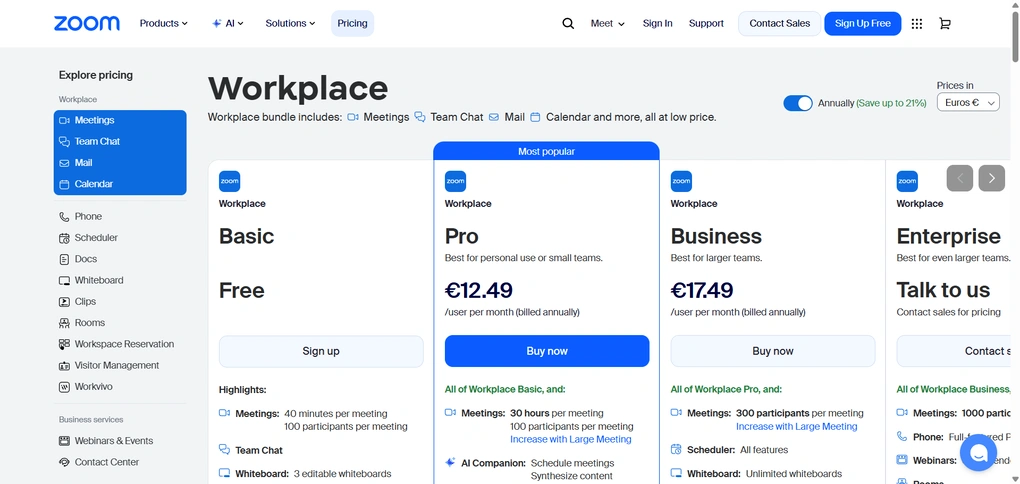
Task: Click the Mail icon in bundle description
Action: coord(494,117)
